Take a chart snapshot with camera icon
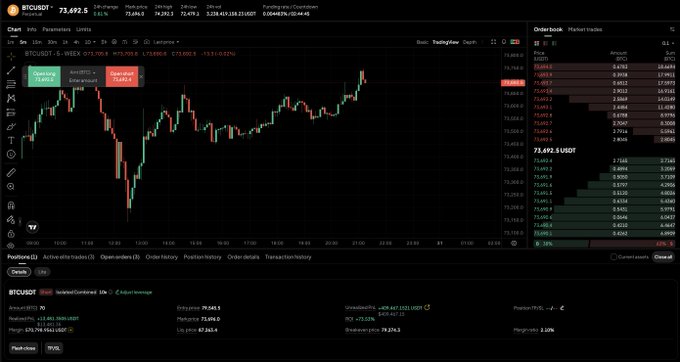 point(147,42)
